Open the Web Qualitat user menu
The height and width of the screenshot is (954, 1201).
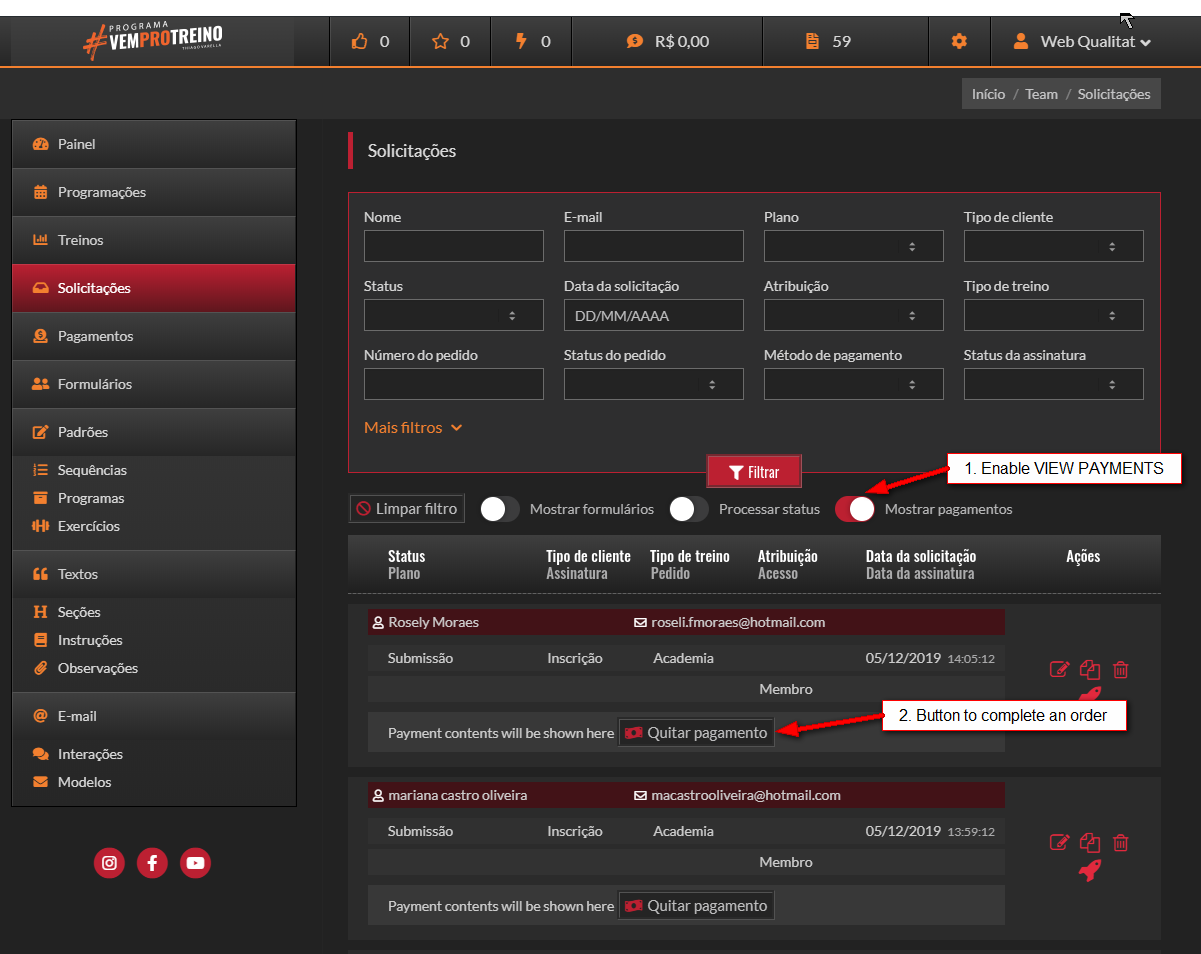coord(1083,41)
